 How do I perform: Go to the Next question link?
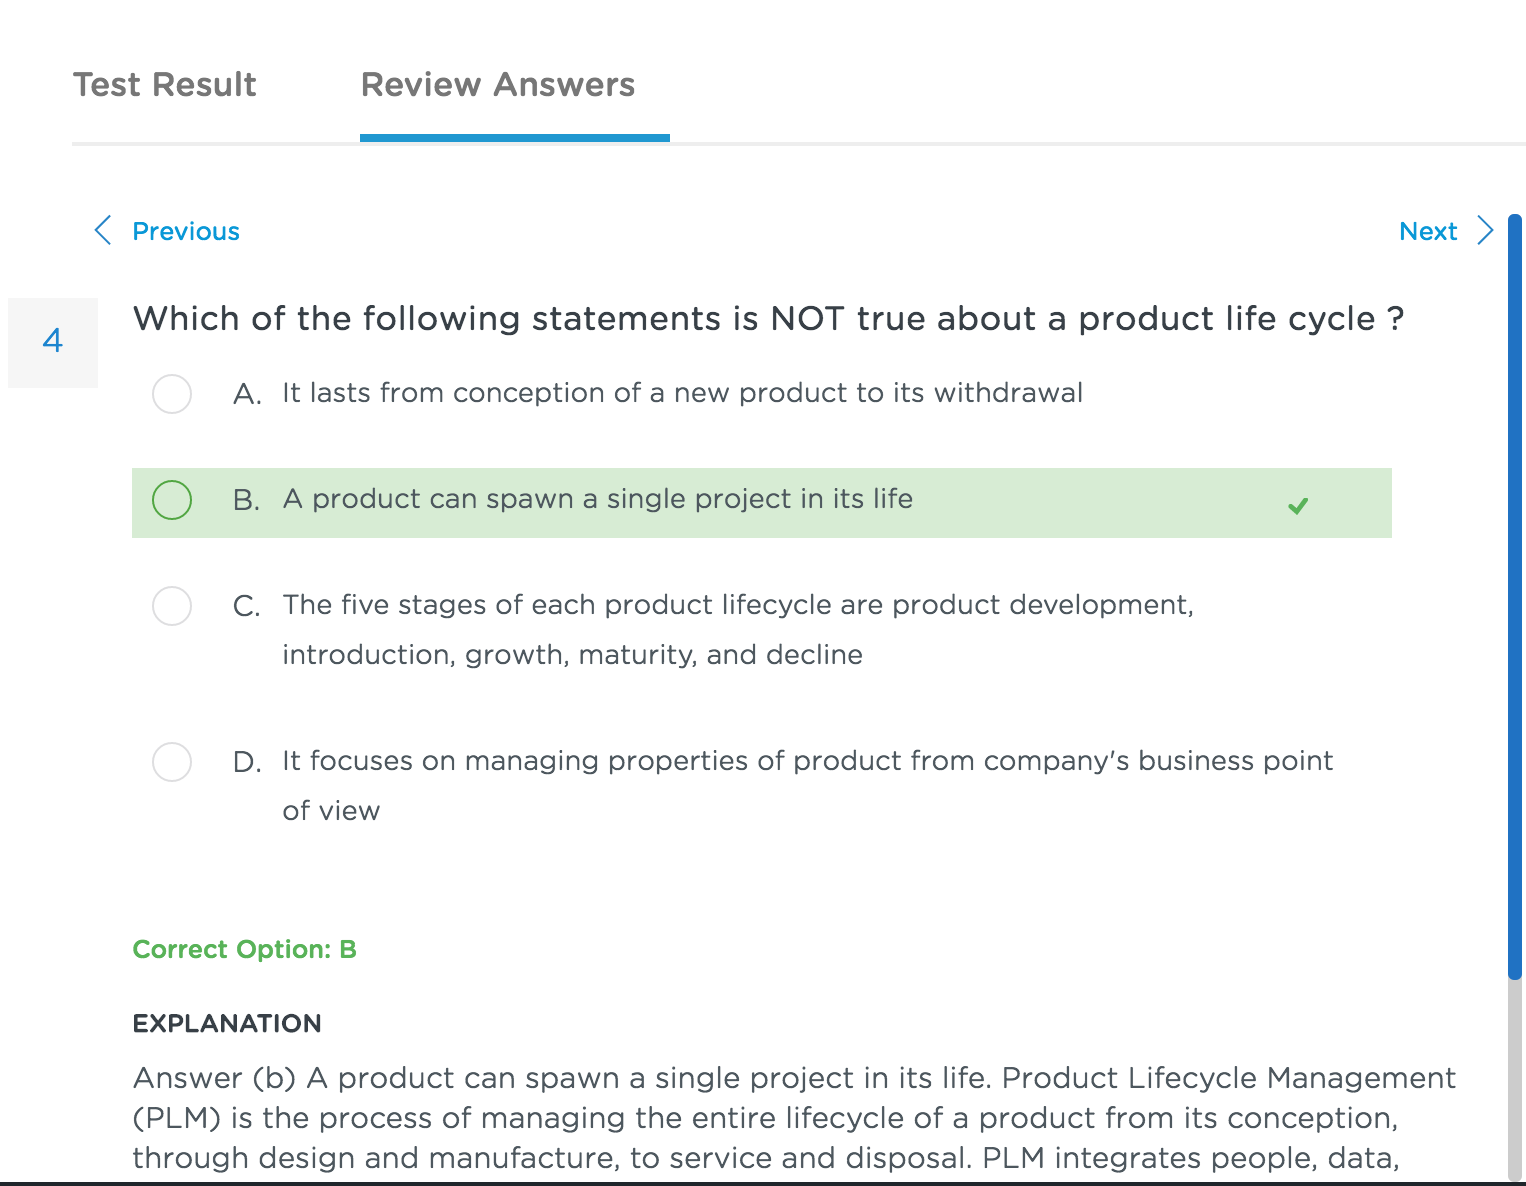click(1428, 231)
